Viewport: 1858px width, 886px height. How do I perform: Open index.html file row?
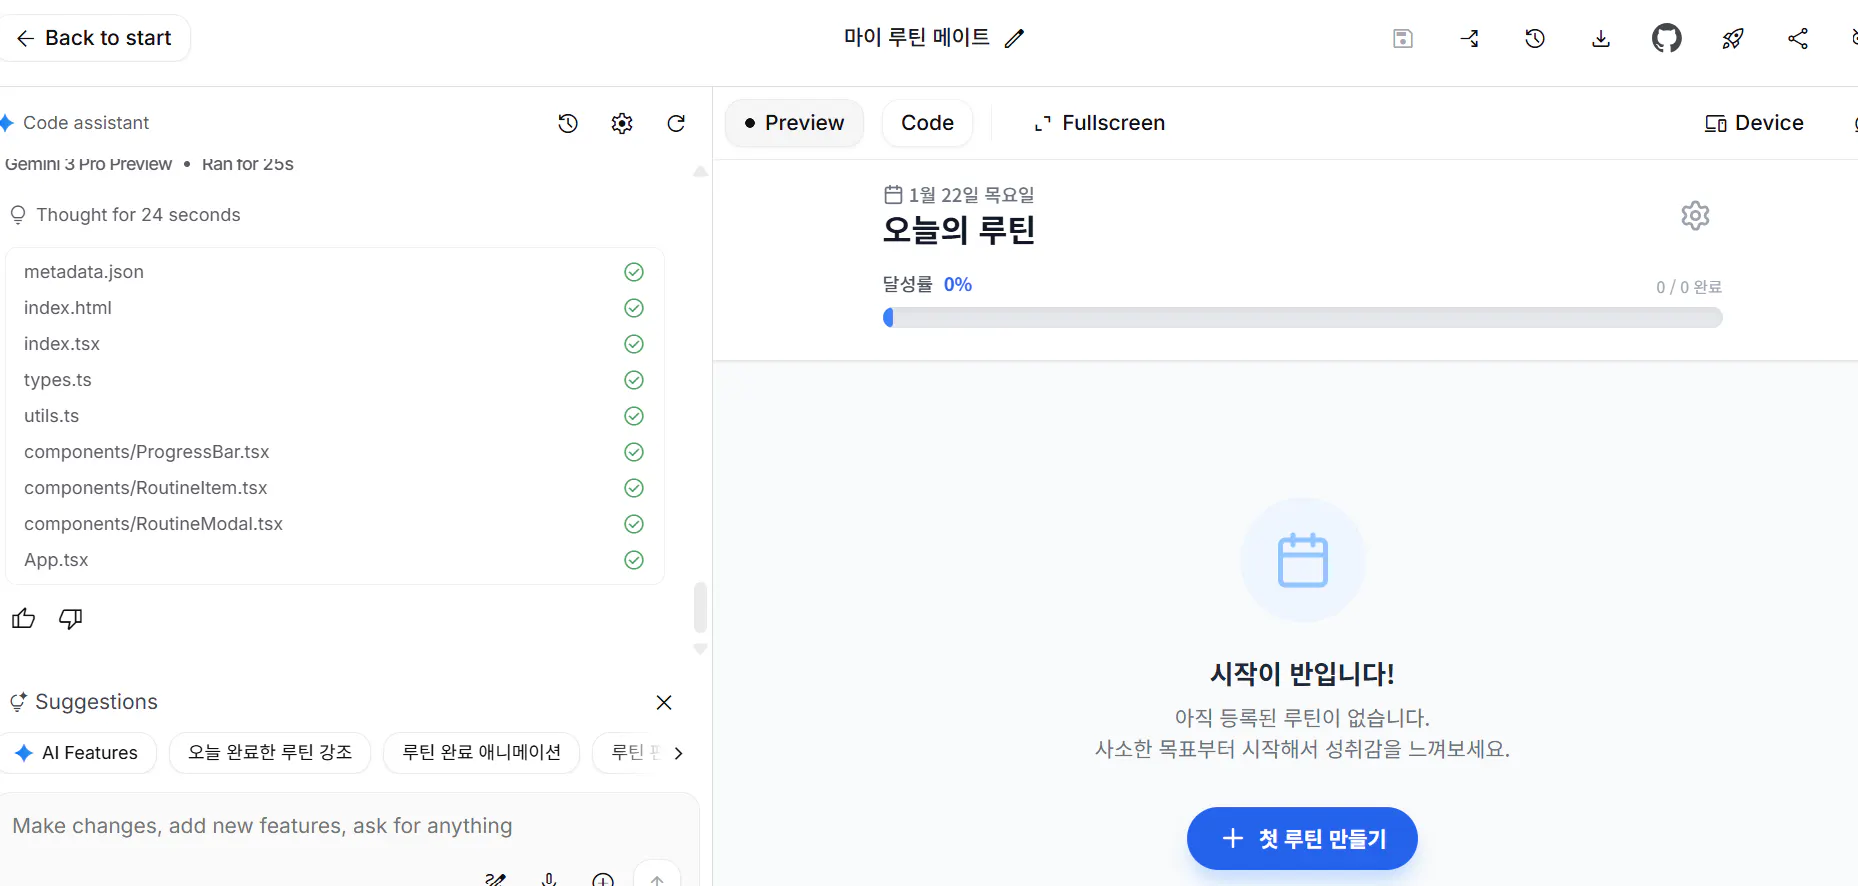pyautogui.click(x=334, y=308)
